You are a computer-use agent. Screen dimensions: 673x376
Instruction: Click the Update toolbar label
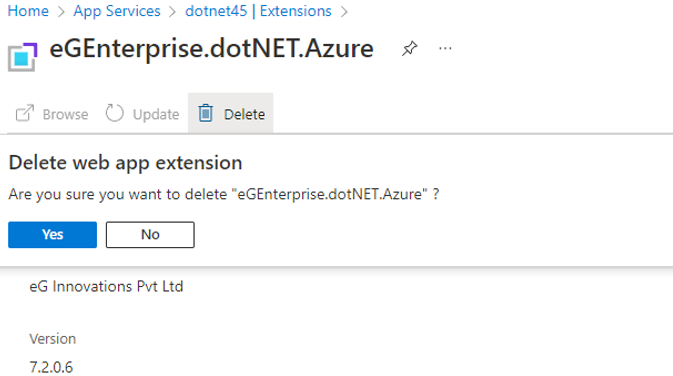pos(156,114)
